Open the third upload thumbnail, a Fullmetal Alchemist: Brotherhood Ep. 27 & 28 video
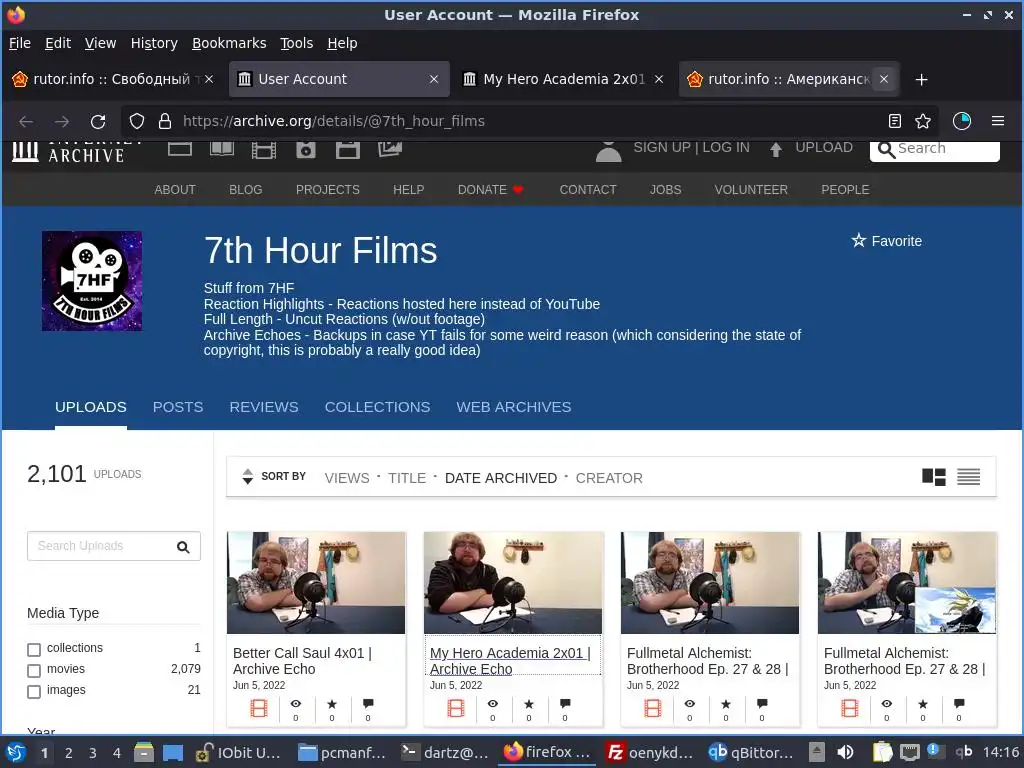The width and height of the screenshot is (1024, 768). coord(710,583)
